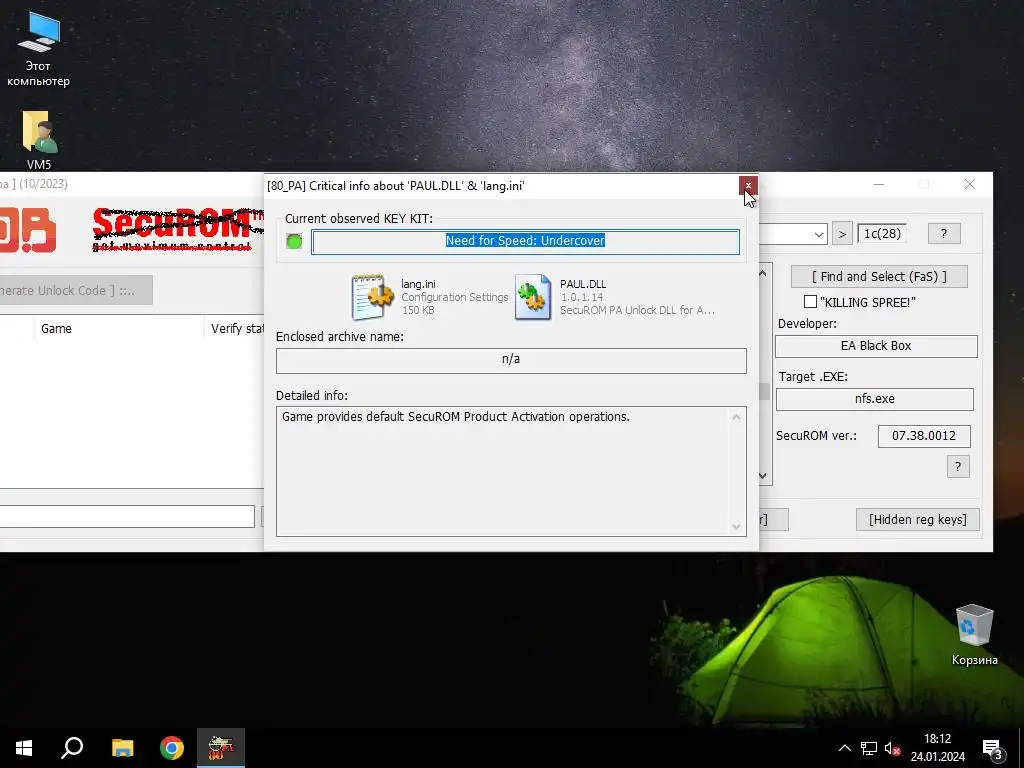Screen dimensions: 1024x768
Task: Click the lang.ini configuration file icon
Action: click(372, 297)
